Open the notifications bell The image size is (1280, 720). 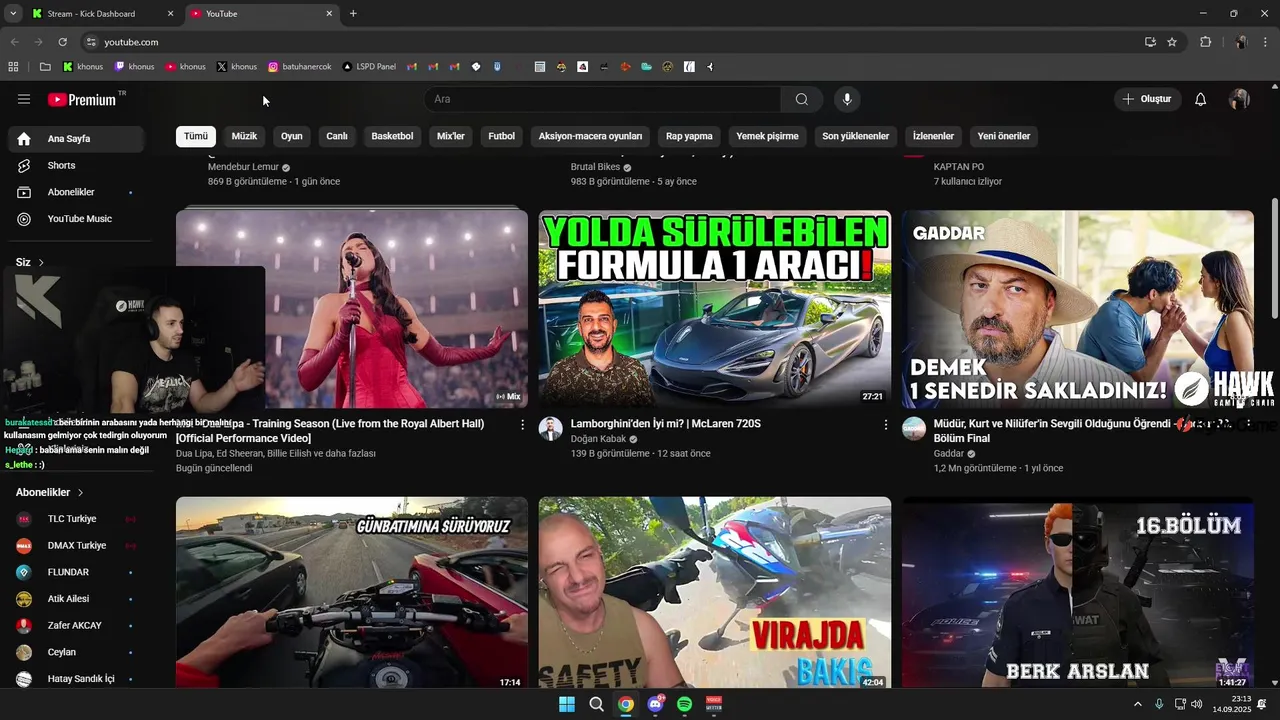1201,99
